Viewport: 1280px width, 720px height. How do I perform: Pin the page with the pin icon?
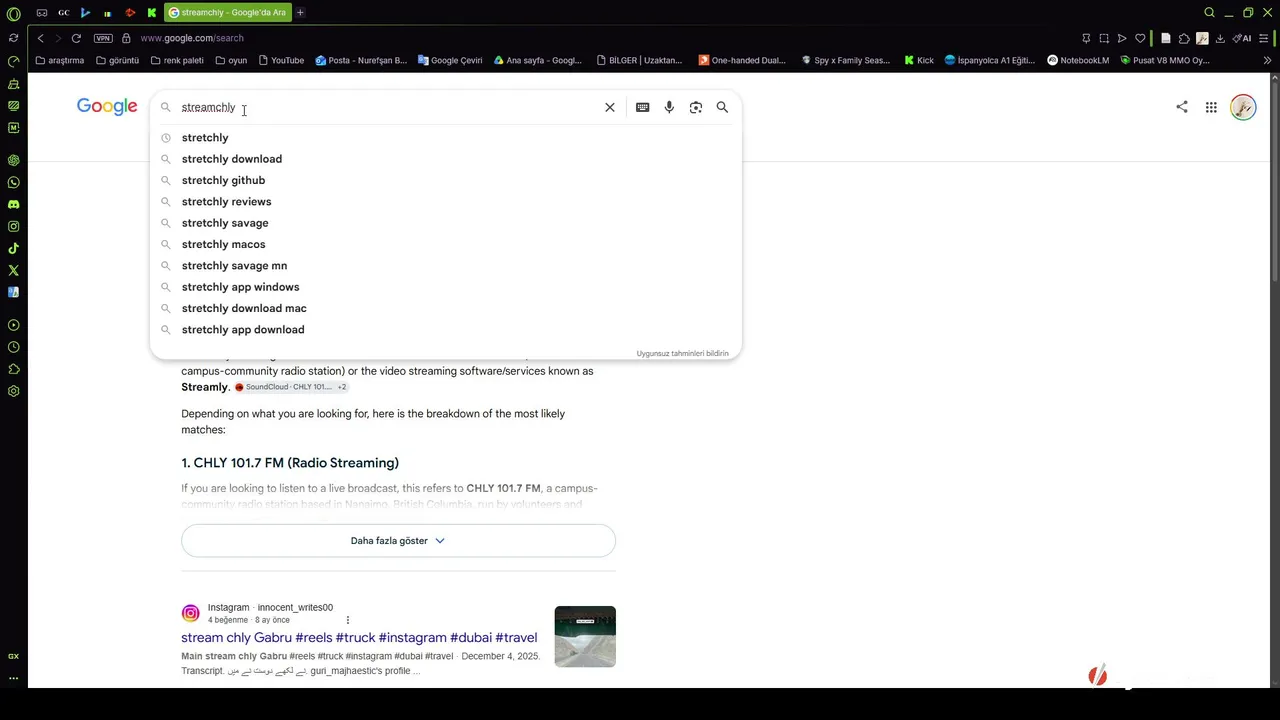[1086, 38]
